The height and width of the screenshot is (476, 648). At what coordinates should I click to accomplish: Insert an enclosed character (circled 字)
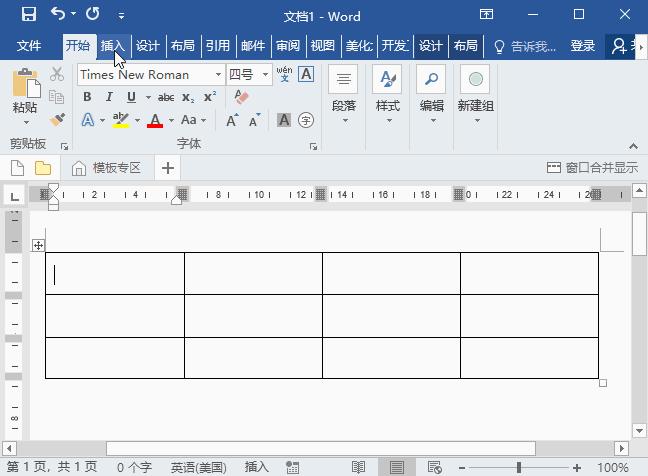coord(306,120)
